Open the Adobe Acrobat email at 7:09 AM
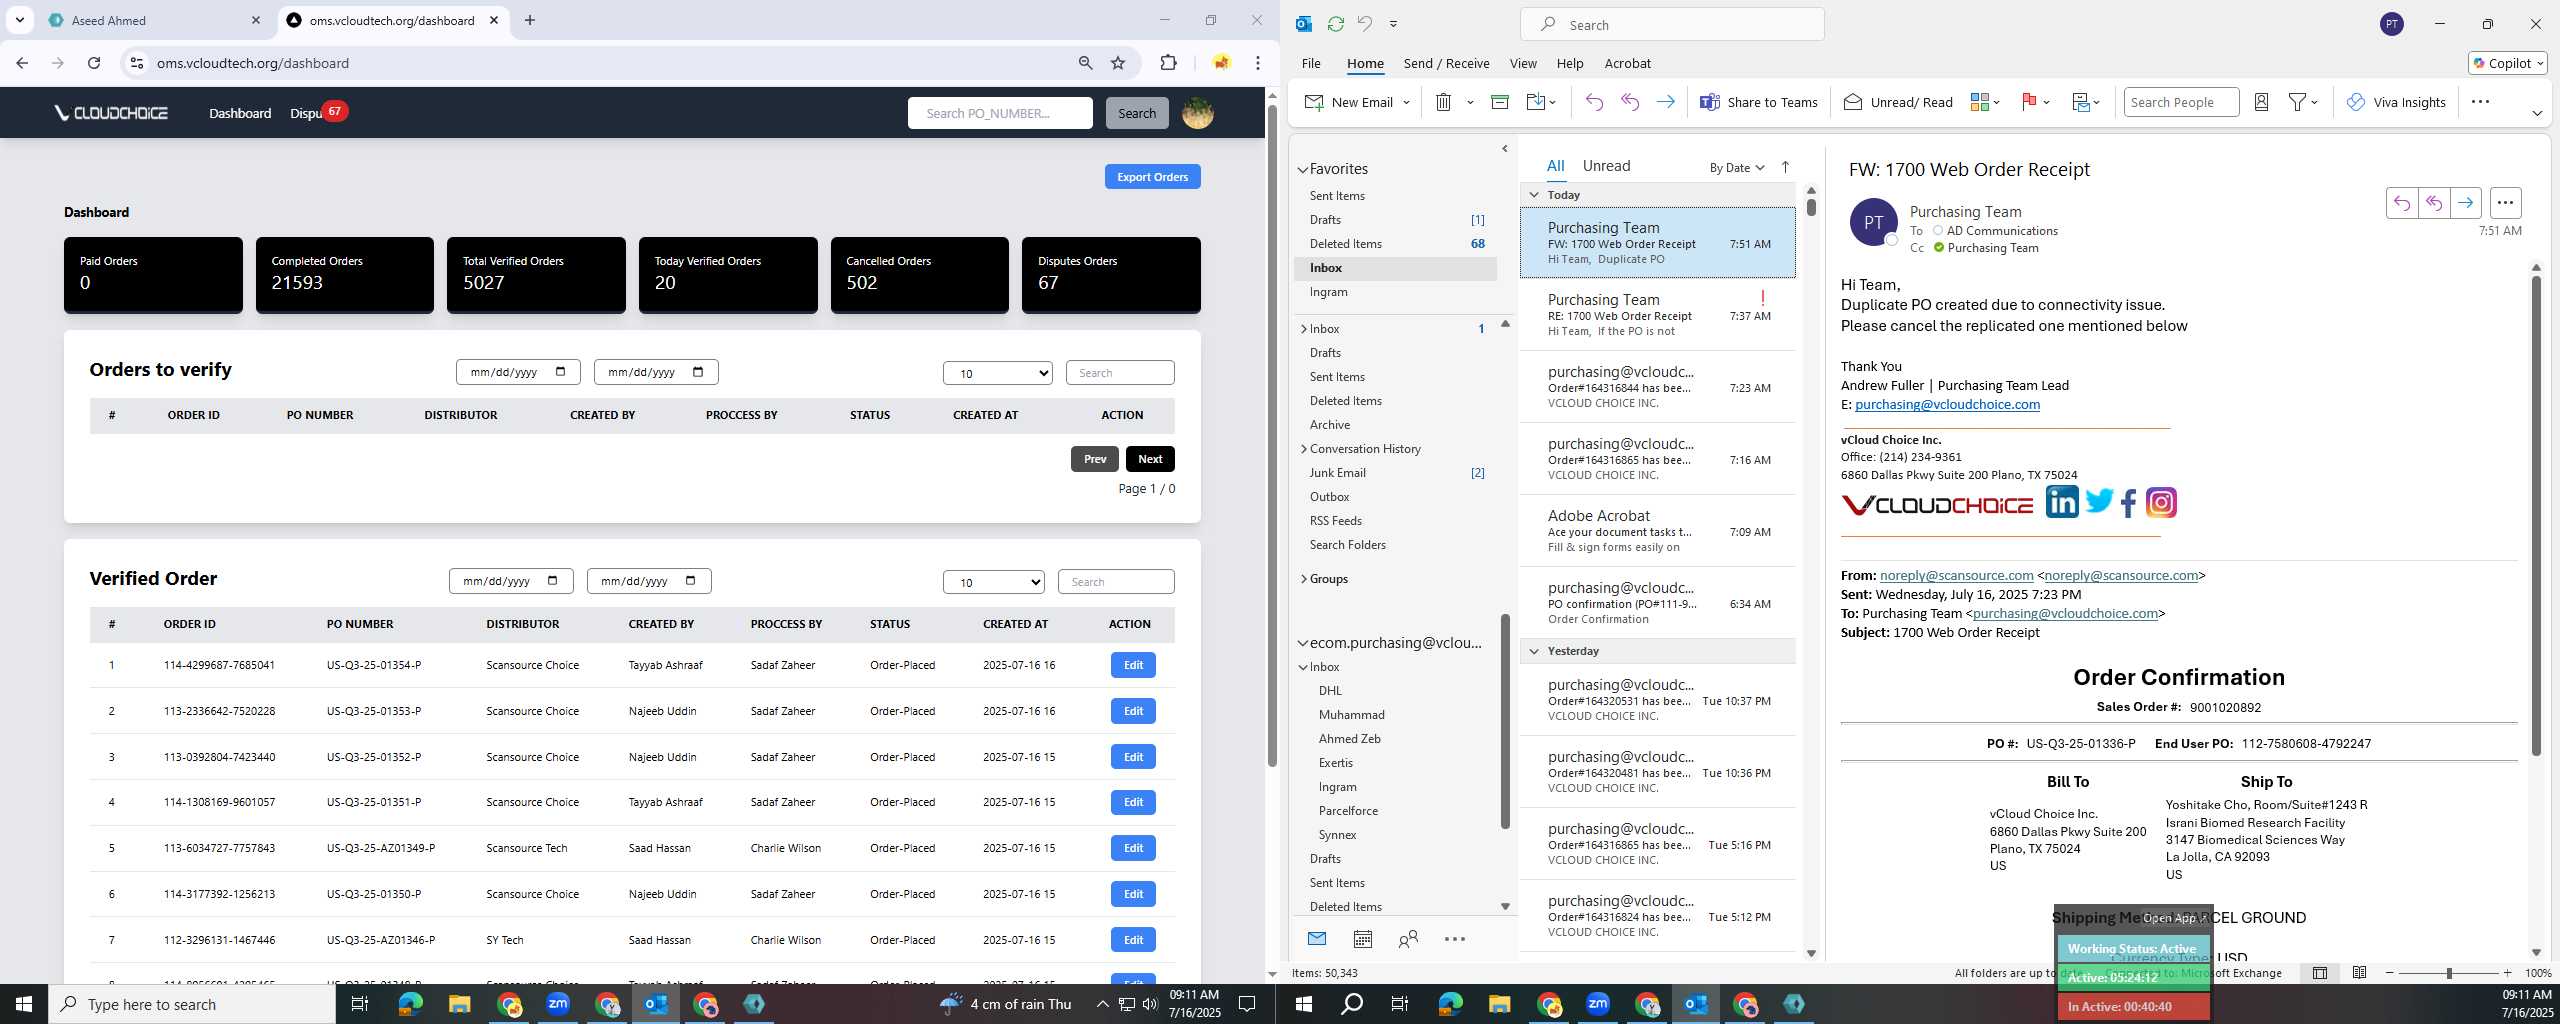Screen dimensions: 2560x1024 [1658, 531]
